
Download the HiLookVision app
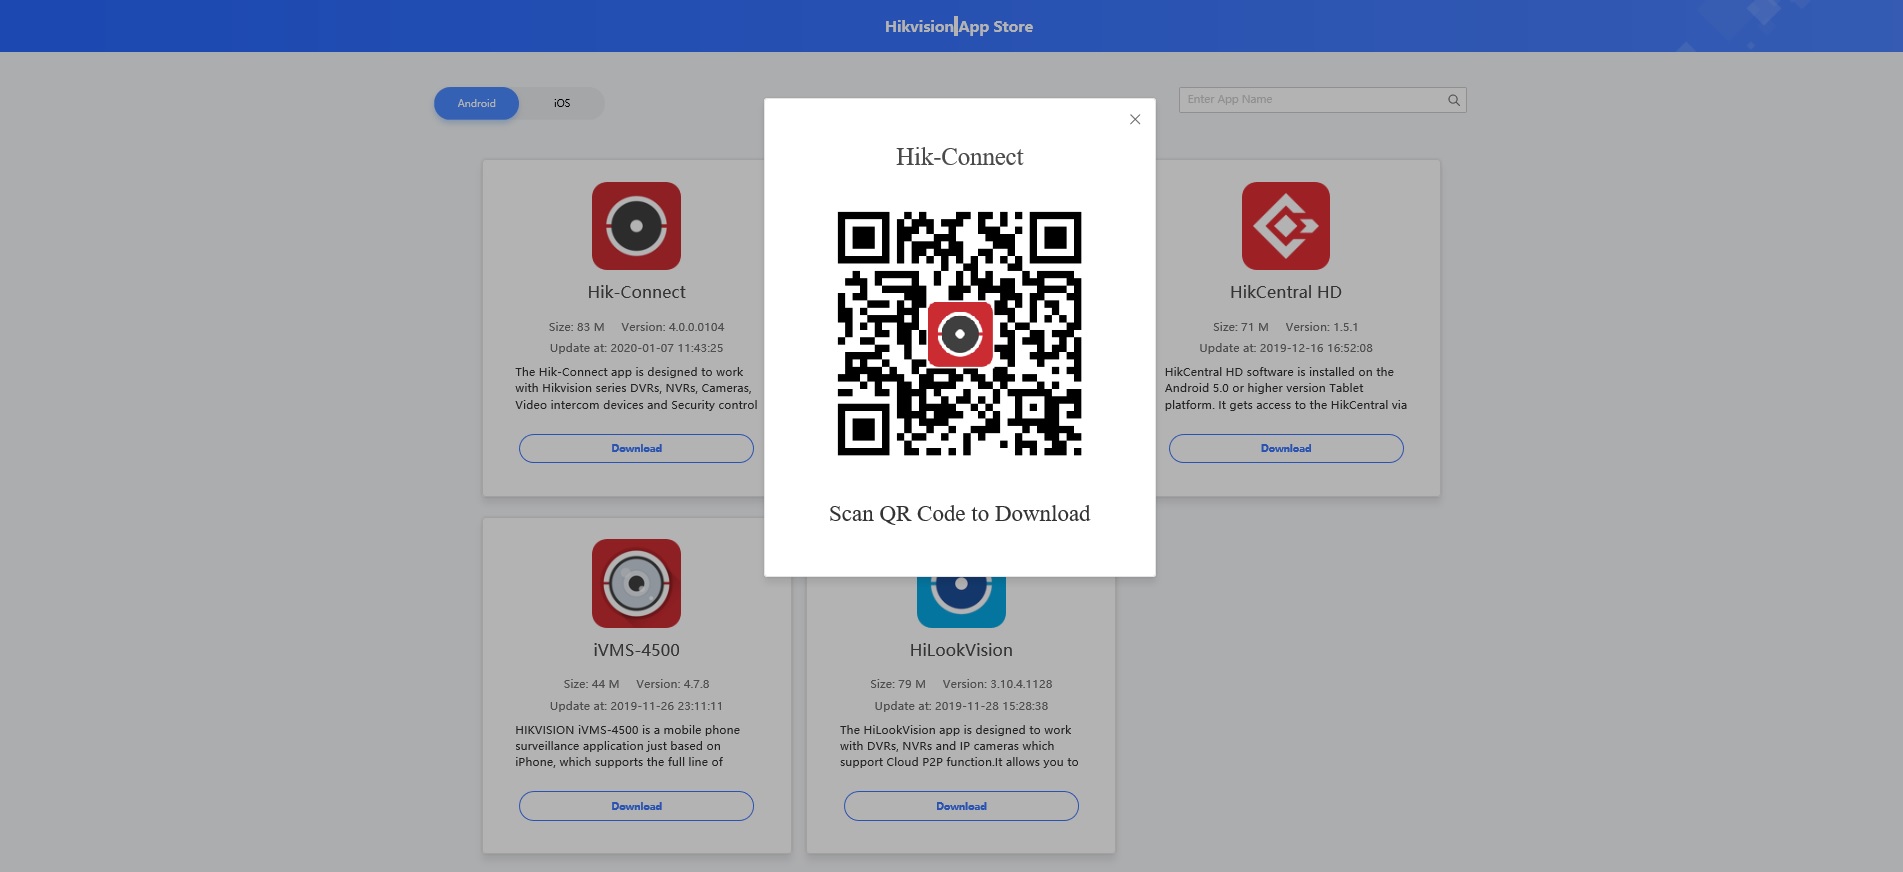pos(961,806)
